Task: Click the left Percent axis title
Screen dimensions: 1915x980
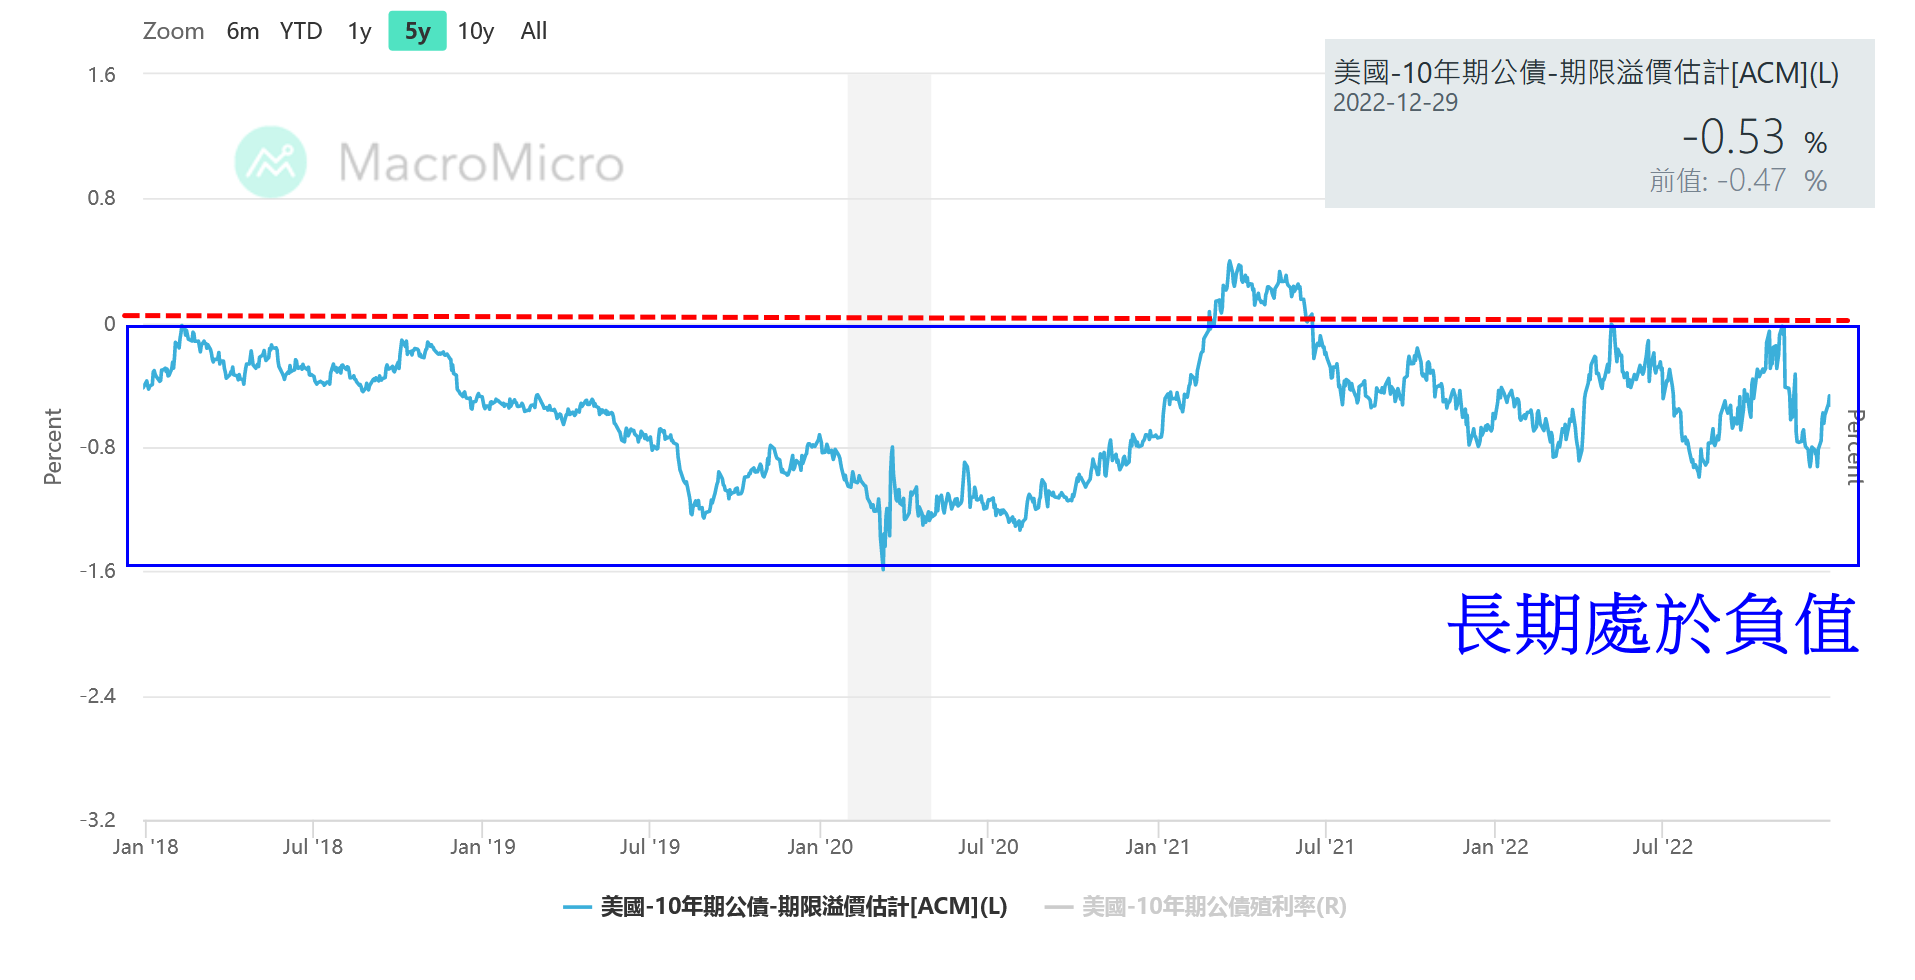Action: (53, 446)
